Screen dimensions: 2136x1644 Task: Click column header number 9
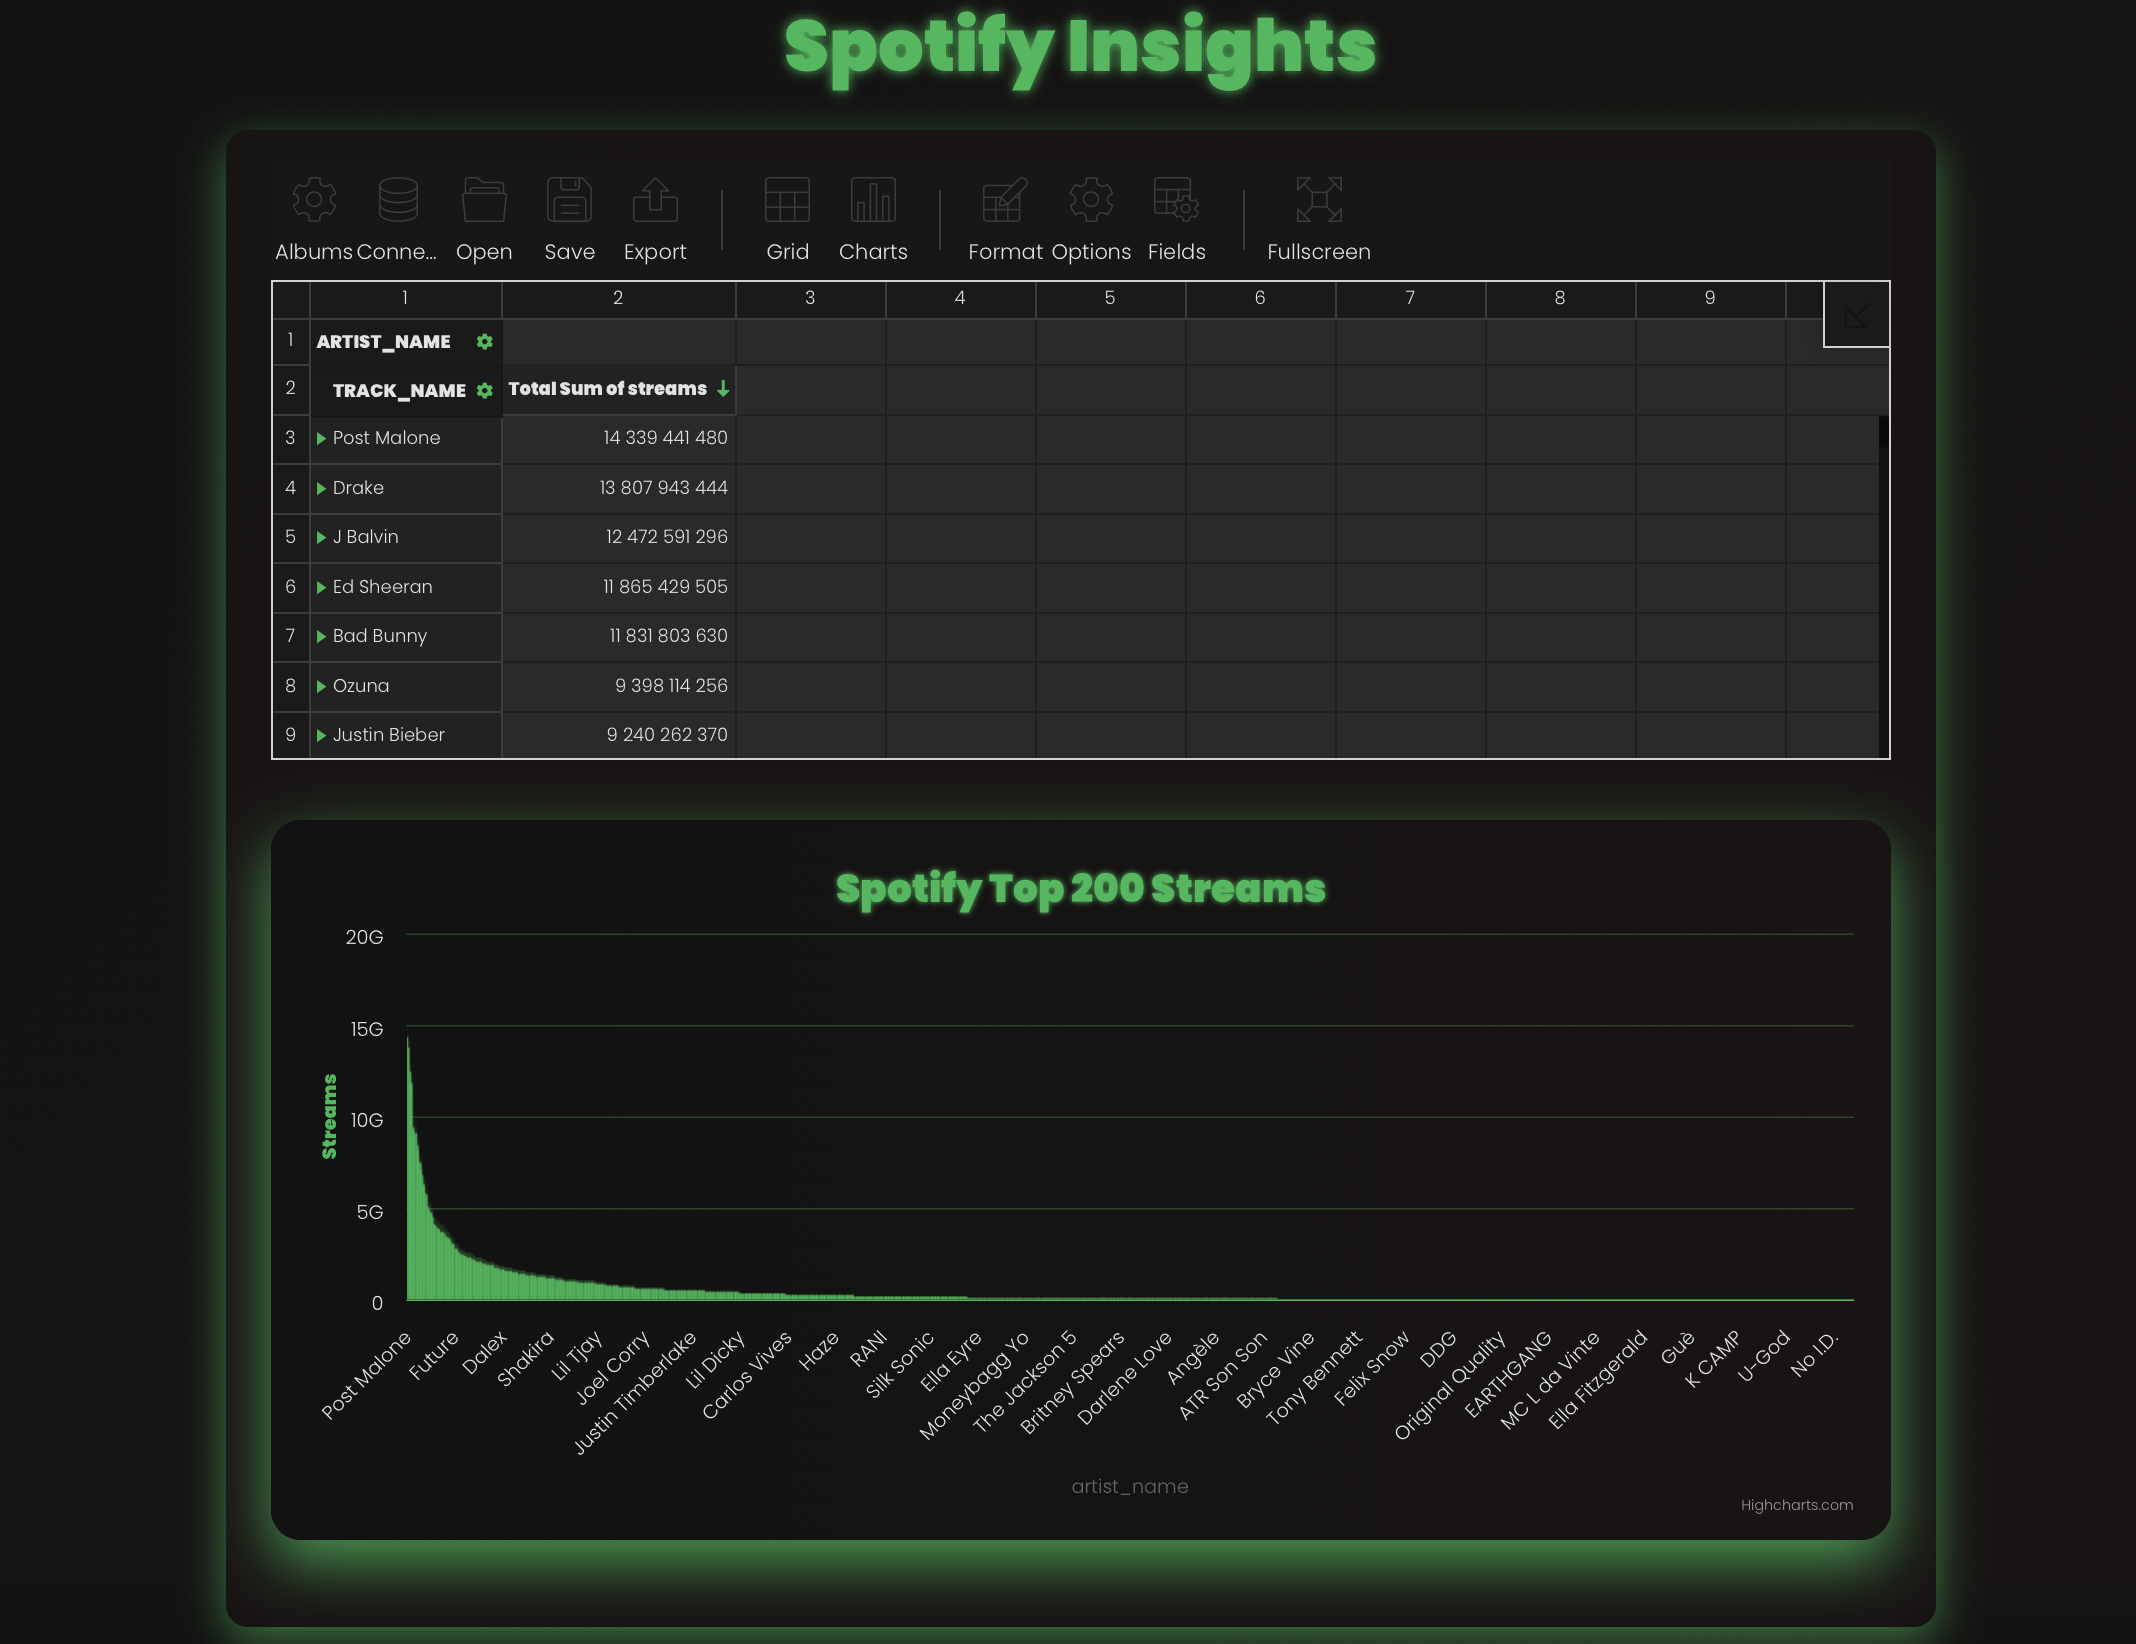pos(1711,299)
